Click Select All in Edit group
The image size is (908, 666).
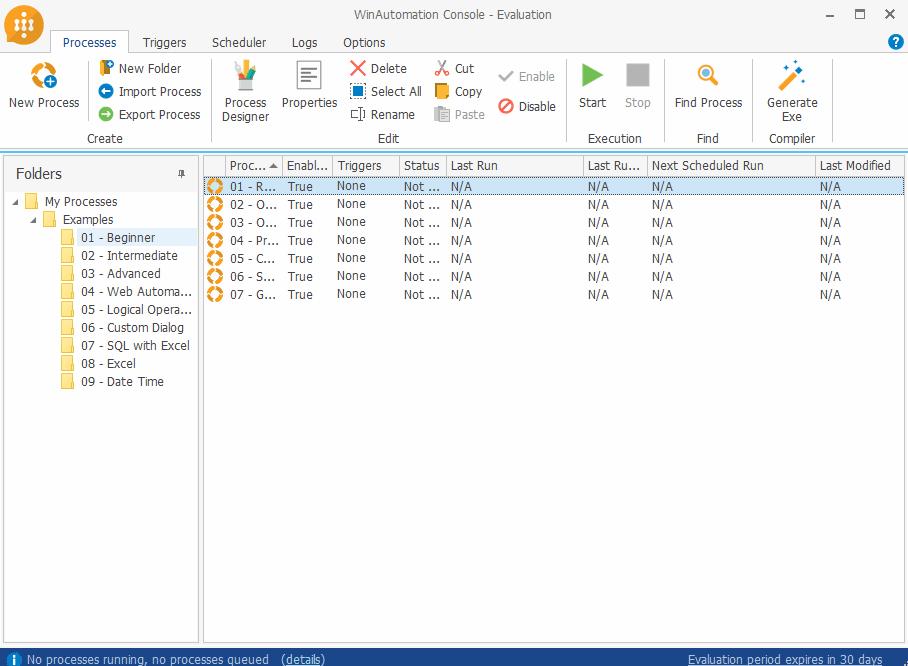pyautogui.click(x=386, y=92)
